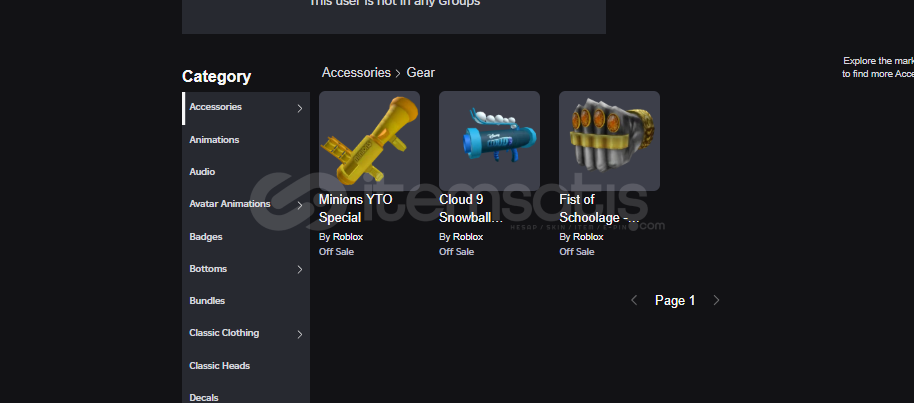Click Roblox creator link under Fist of Schoolage

click(x=588, y=237)
